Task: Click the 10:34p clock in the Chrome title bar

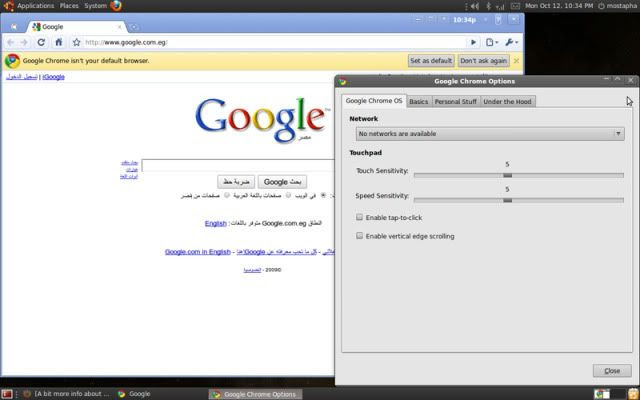Action: pos(464,20)
